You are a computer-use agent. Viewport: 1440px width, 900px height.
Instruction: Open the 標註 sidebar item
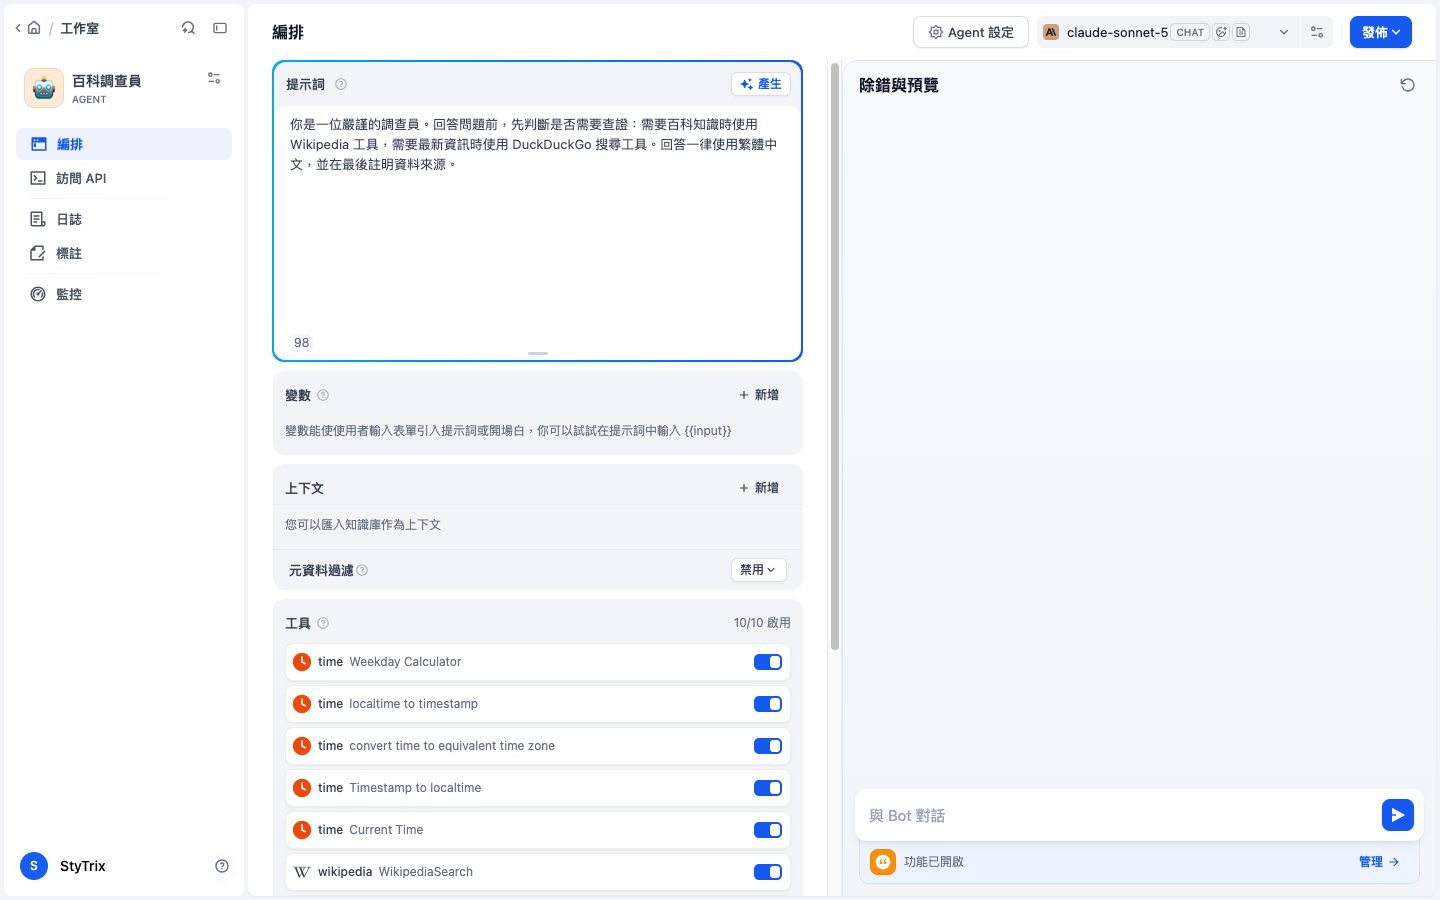click(x=124, y=253)
